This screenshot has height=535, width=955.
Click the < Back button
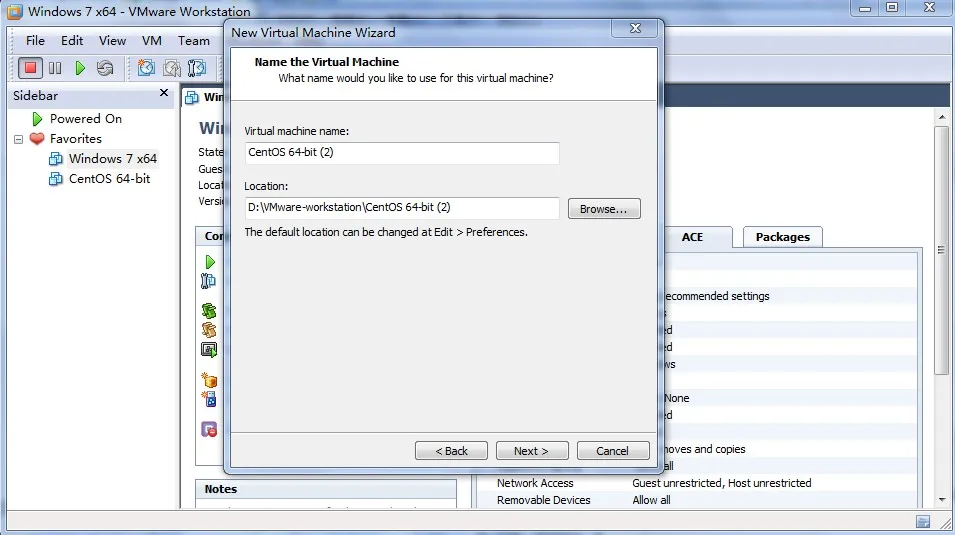451,451
